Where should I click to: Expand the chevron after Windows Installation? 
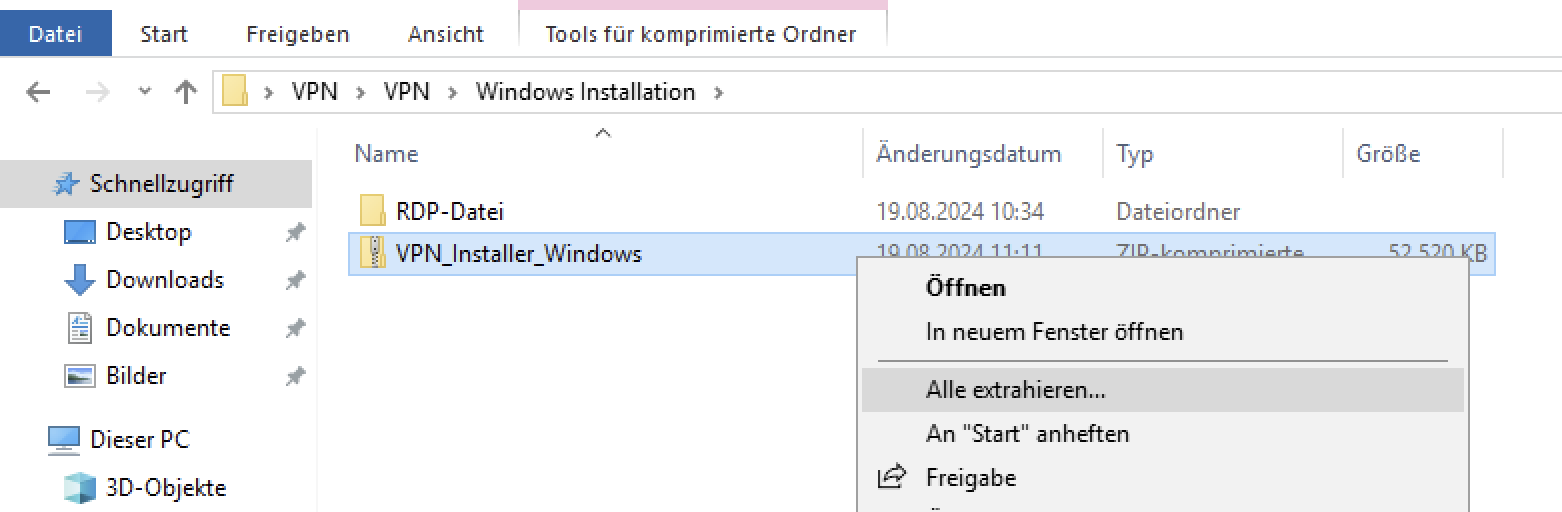717,92
